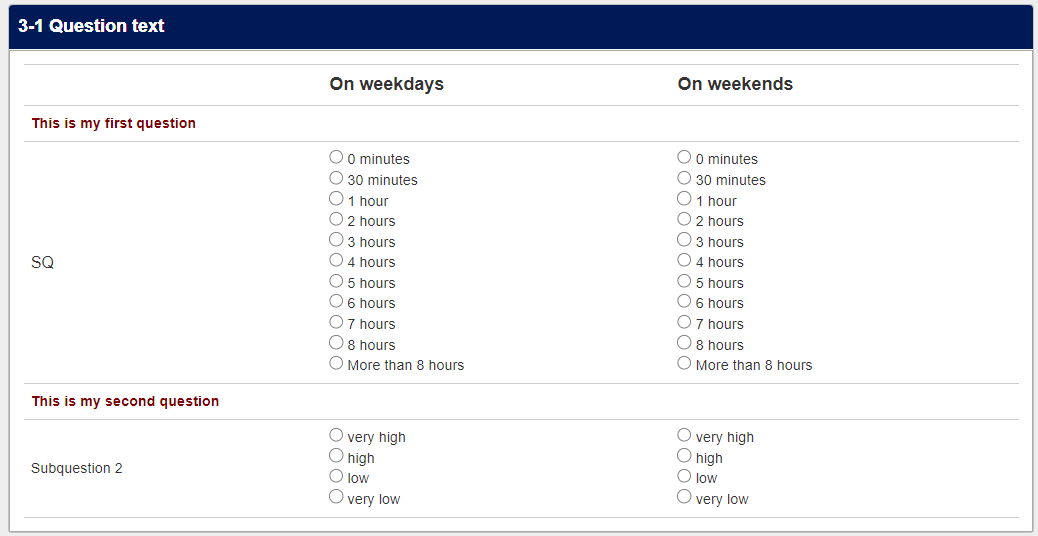Choose 2 hours for weekends
The height and width of the screenshot is (536, 1038).
click(684, 218)
